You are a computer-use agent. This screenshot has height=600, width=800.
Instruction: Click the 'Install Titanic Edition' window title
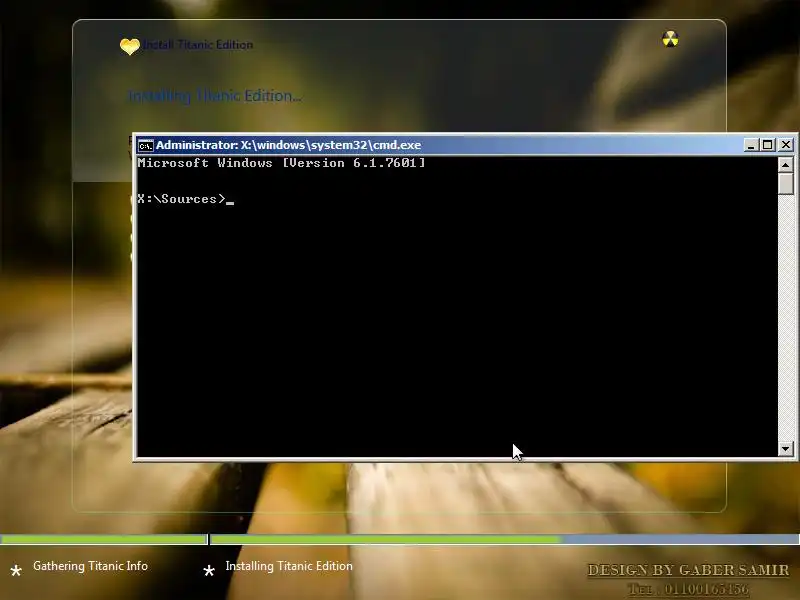[197, 45]
